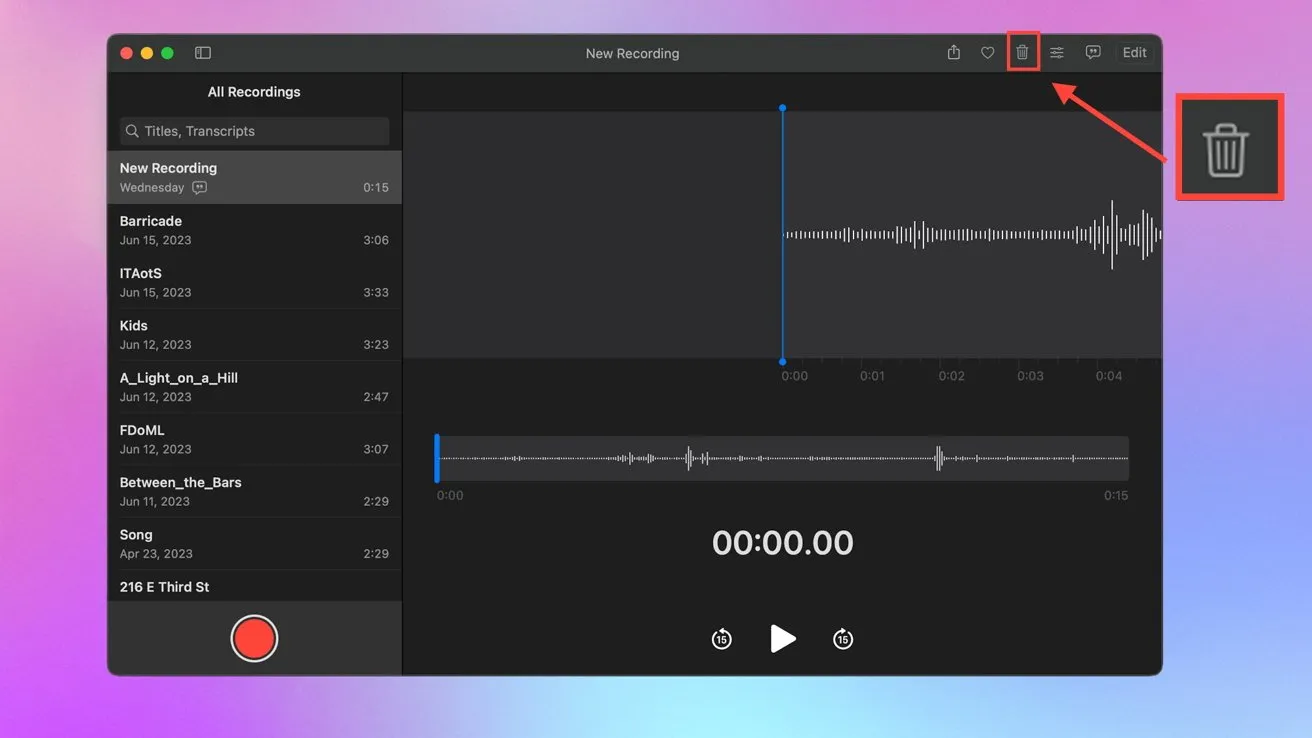
Task: Click the Edit button
Action: 1134,53
